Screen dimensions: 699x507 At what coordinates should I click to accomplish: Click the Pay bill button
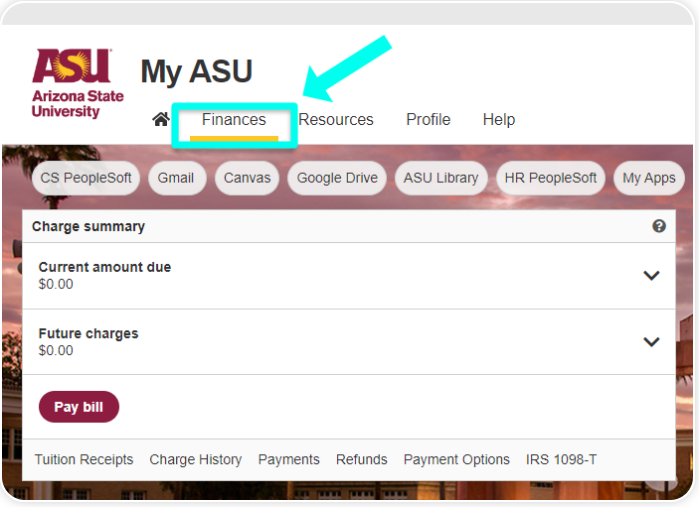(x=79, y=407)
